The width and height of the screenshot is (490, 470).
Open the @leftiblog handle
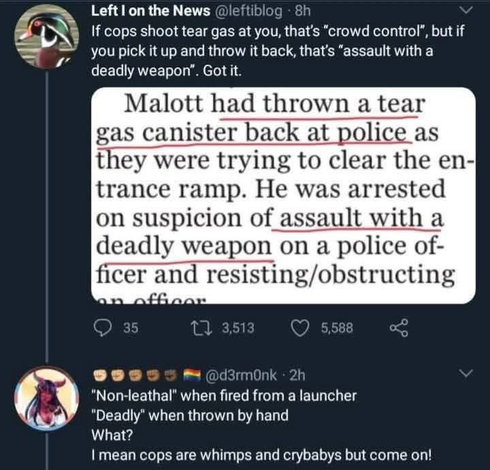(x=250, y=11)
